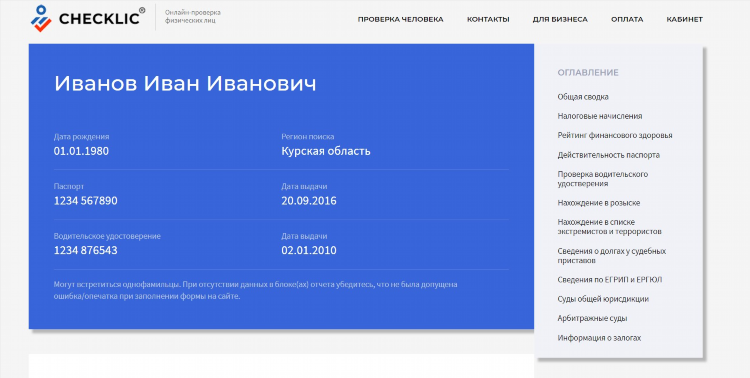Open Рейтинг финансового здоровья link
The width and height of the screenshot is (750, 378).
tap(615, 135)
